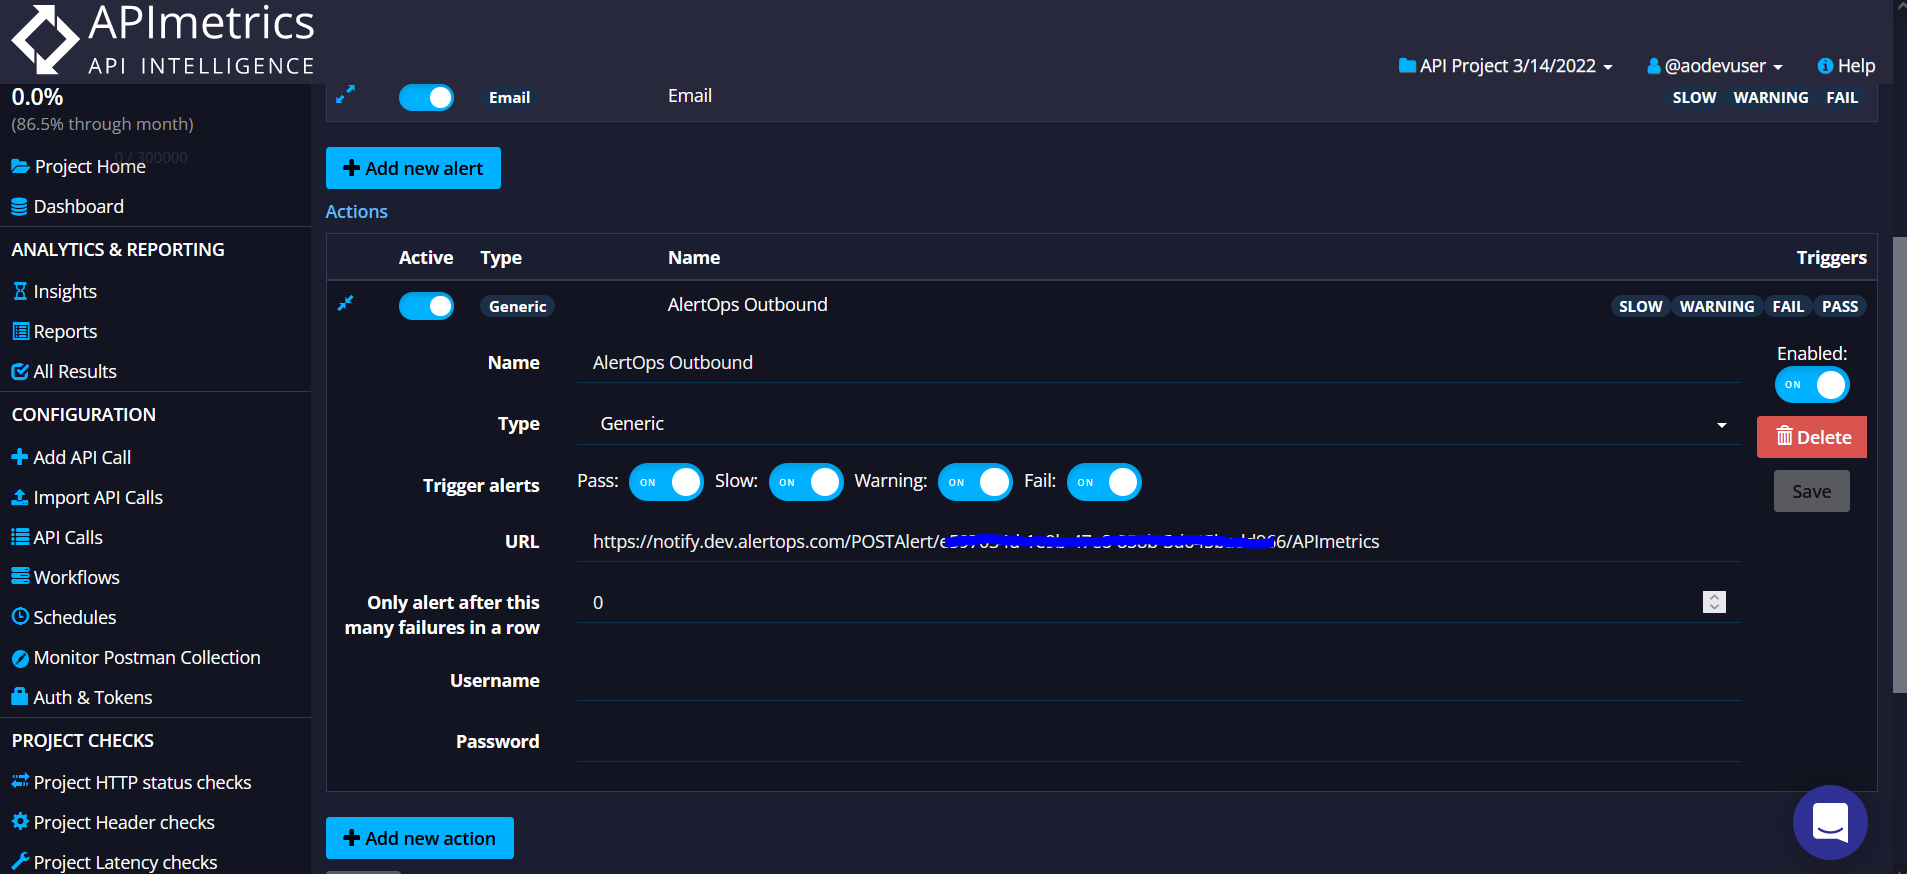This screenshot has width=1907, height=874.
Task: Expand the Email alert row
Action: click(345, 95)
